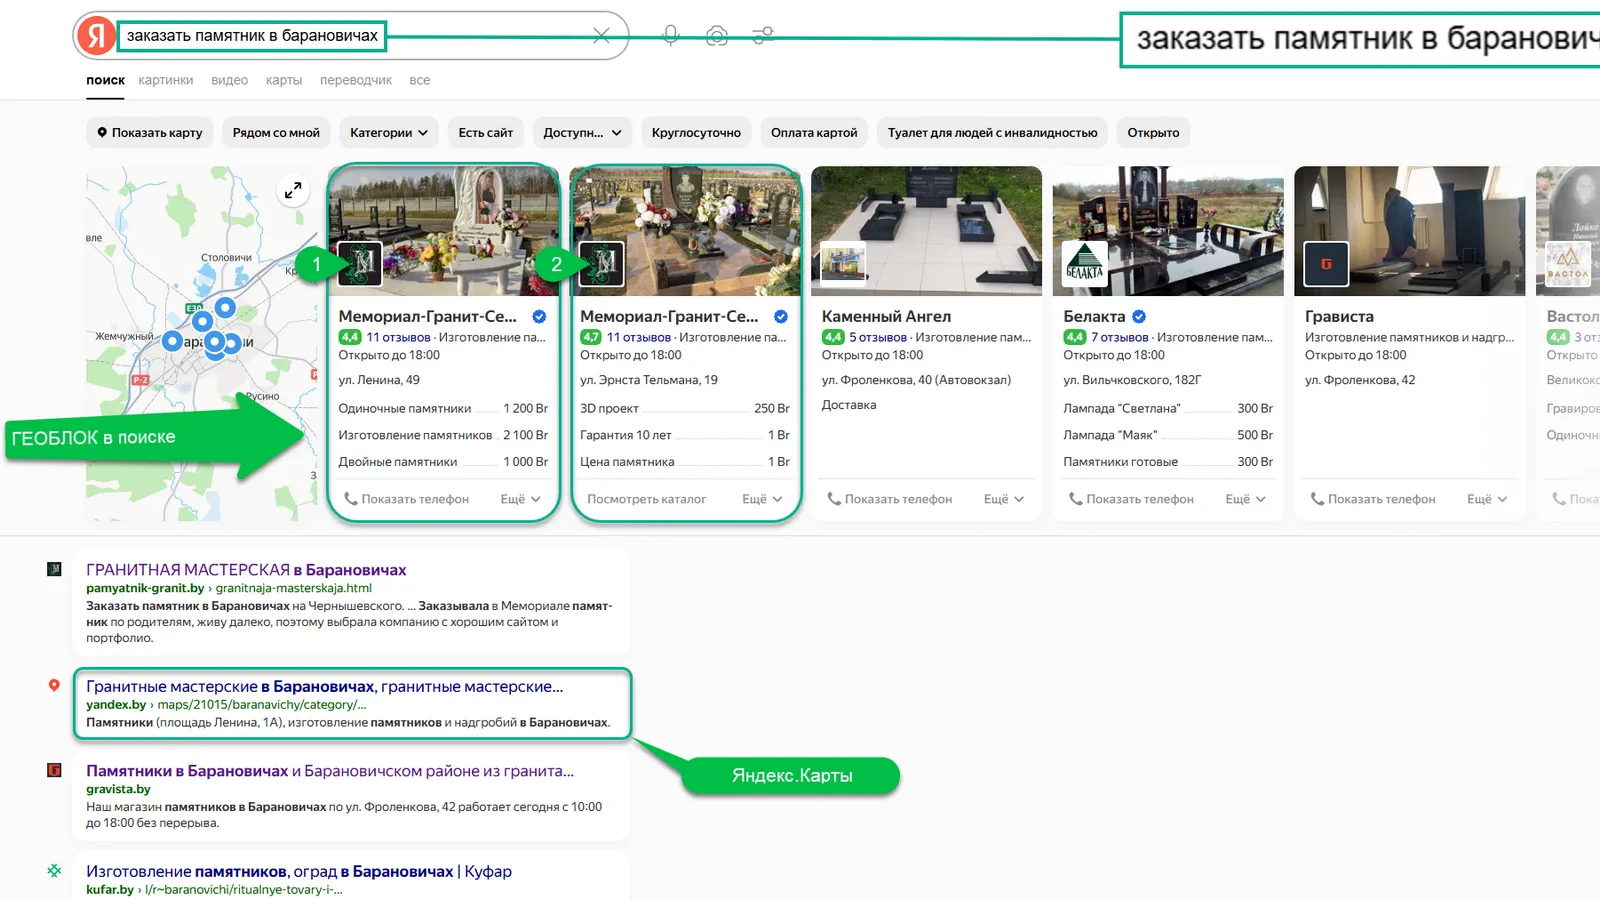Activate voice search microphone icon
Screen dimensions: 1600x900
tap(671, 36)
